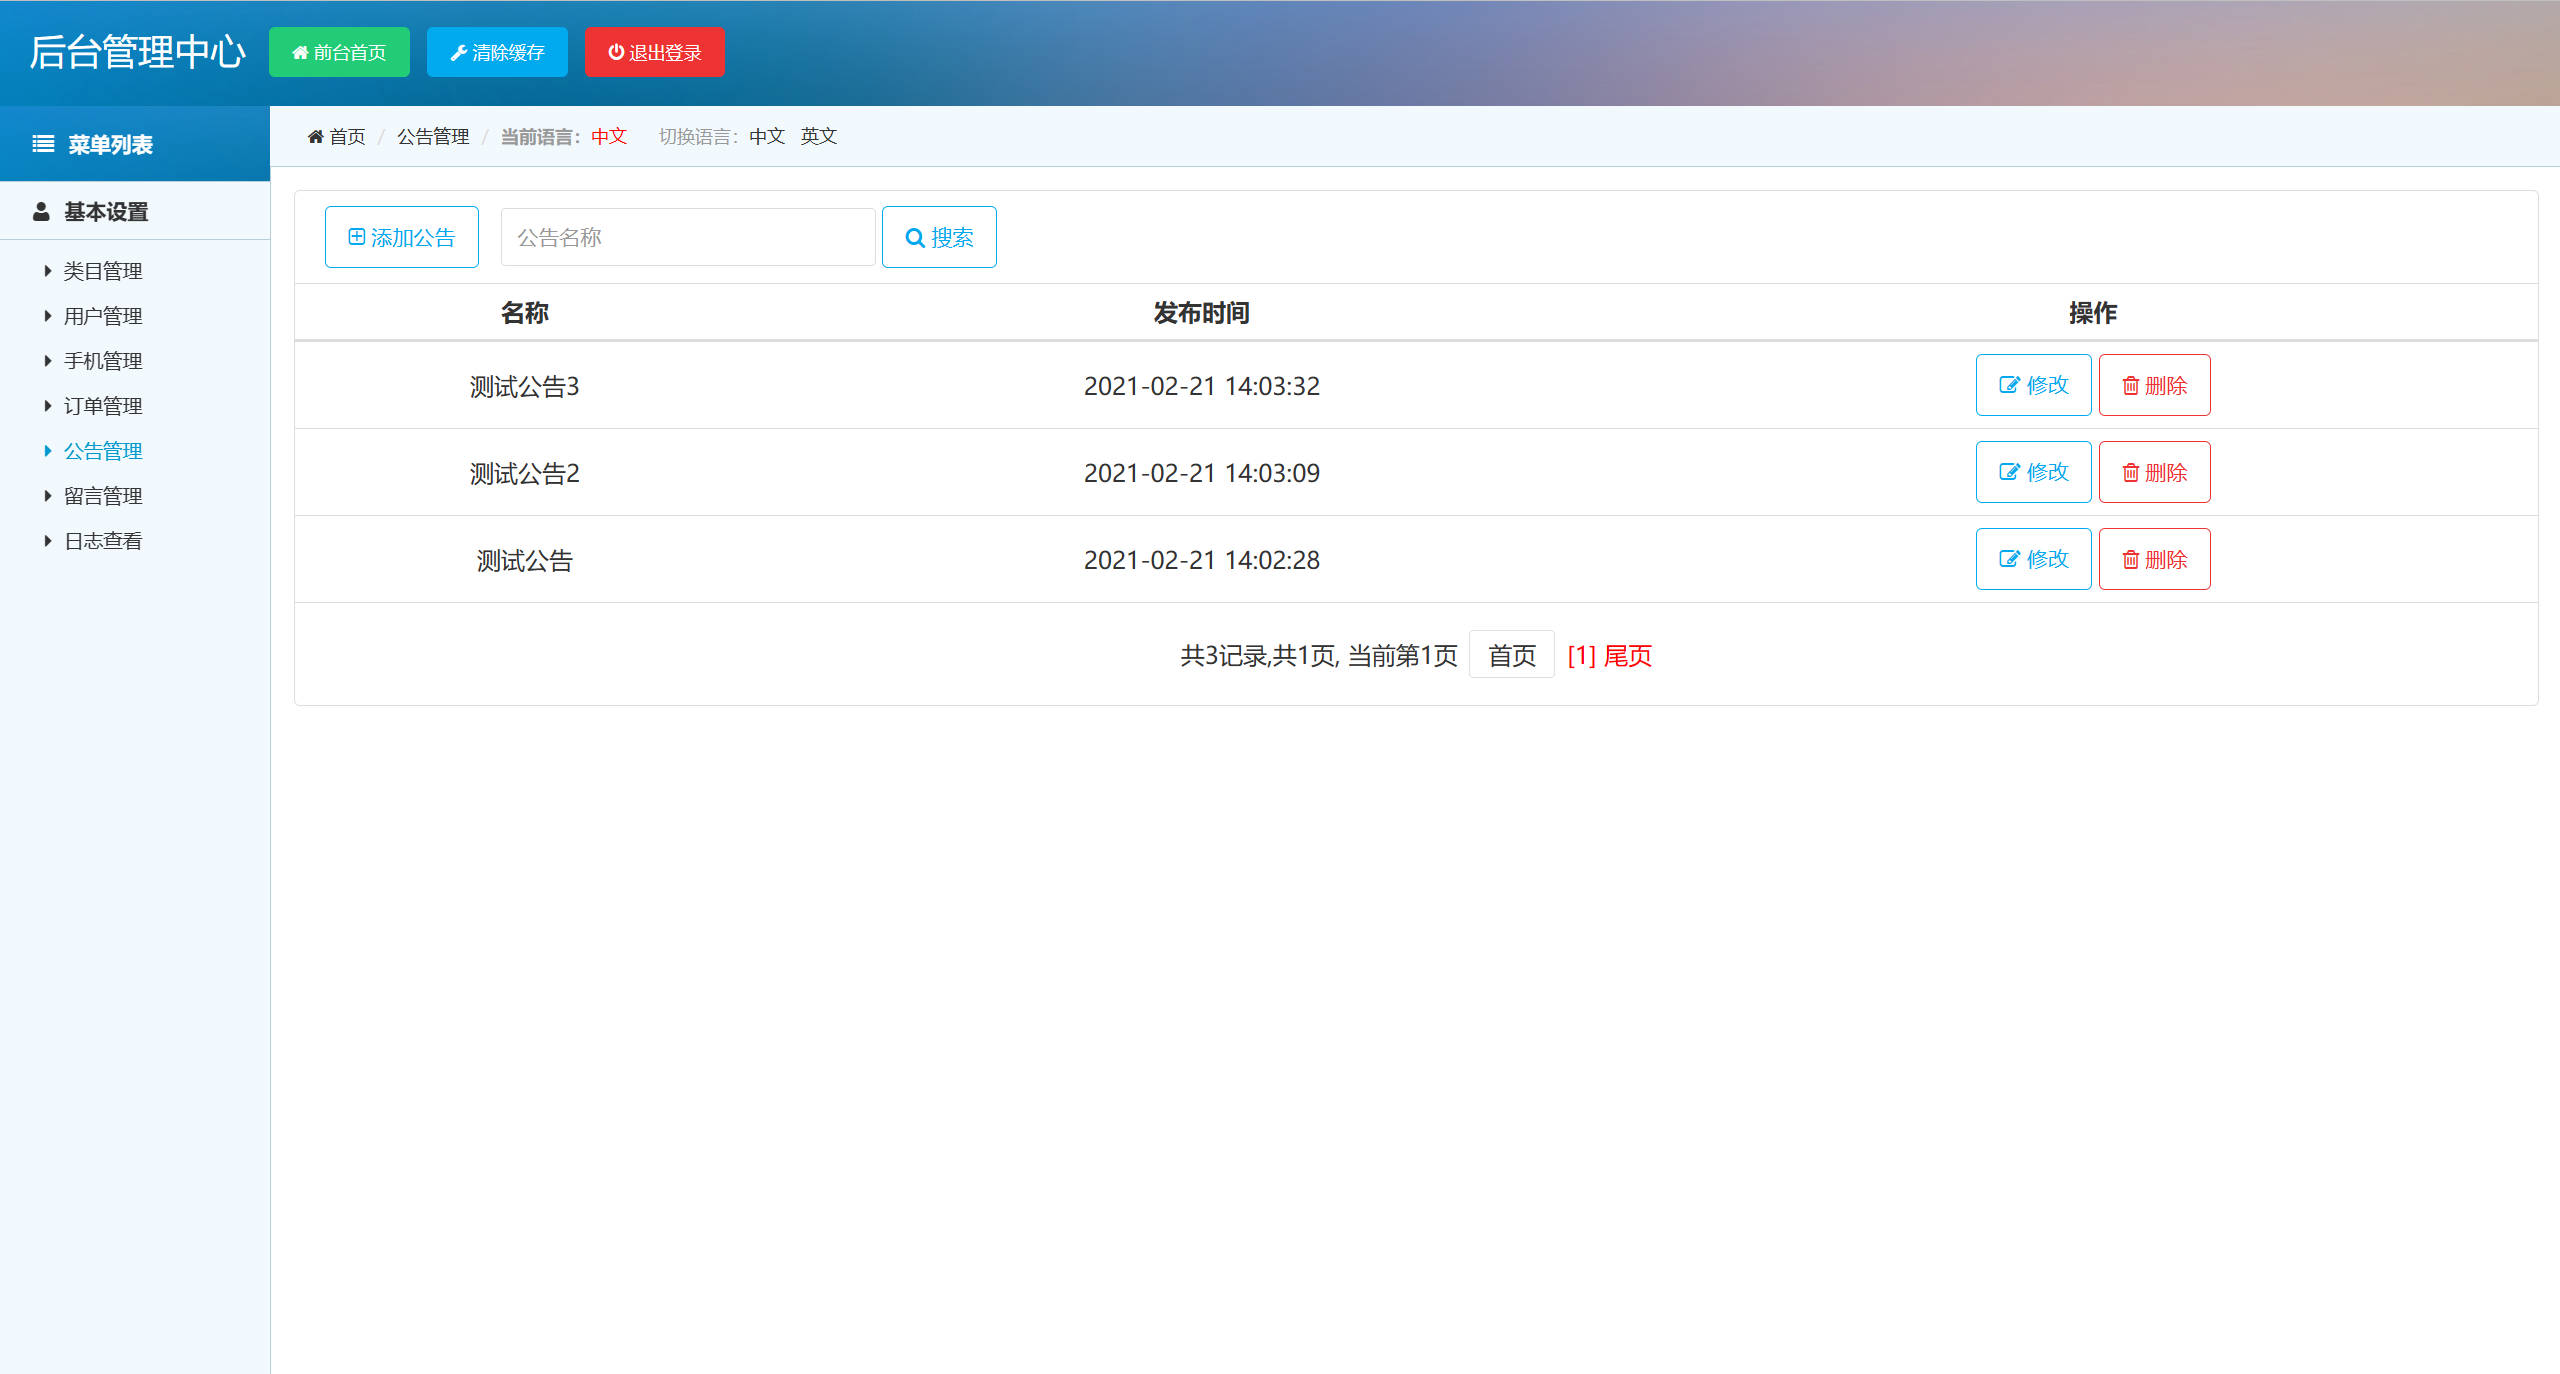Viewport: 2560px width, 1374px height.
Task: Switch interface language to 英文
Action: (x=818, y=137)
